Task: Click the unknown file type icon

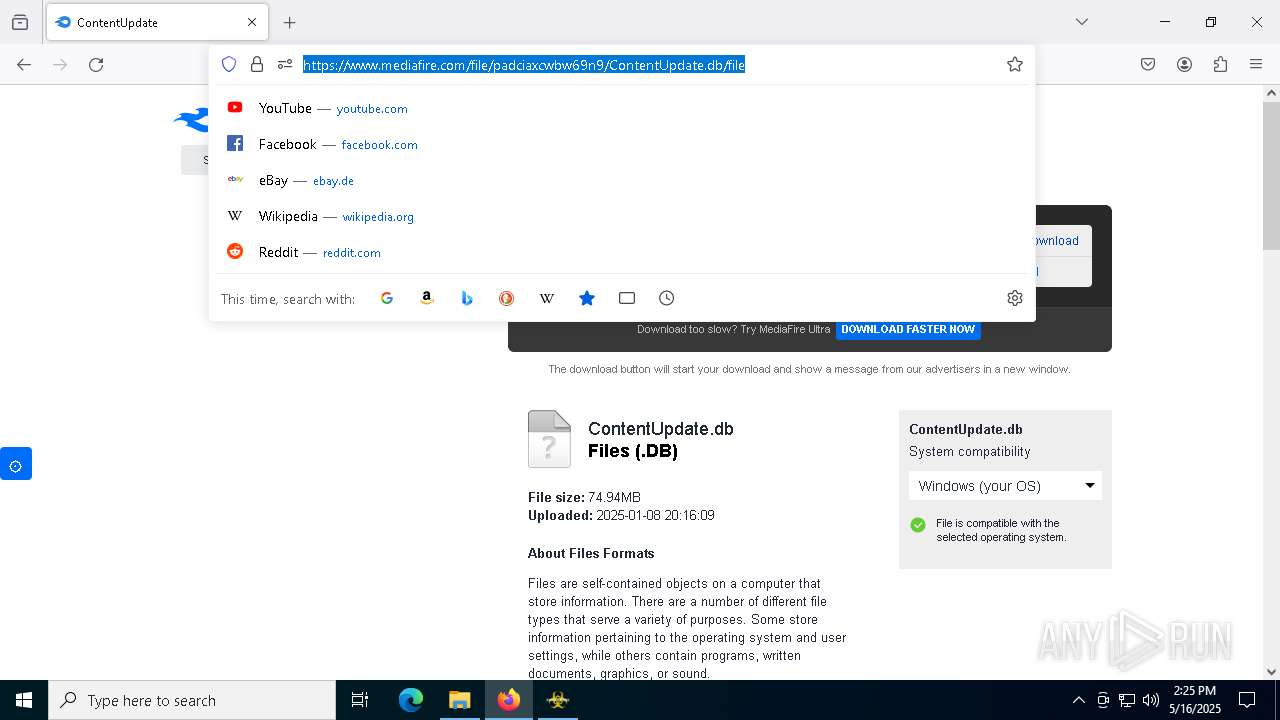Action: click(549, 439)
